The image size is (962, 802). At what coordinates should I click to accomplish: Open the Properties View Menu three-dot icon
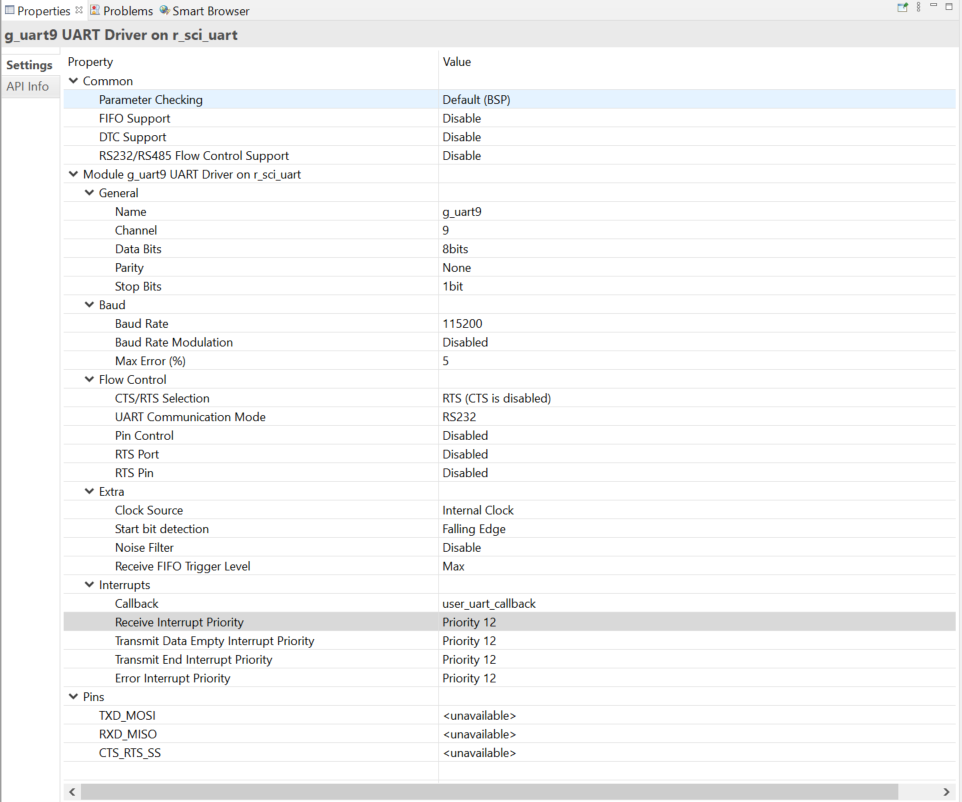918,7
